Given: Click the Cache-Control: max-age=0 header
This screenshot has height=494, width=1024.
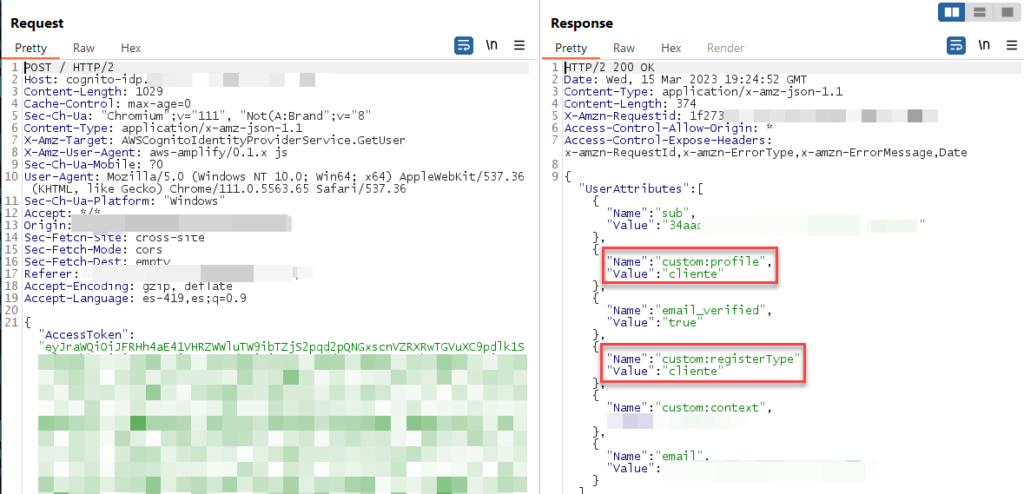Looking at the screenshot, I should pos(107,104).
